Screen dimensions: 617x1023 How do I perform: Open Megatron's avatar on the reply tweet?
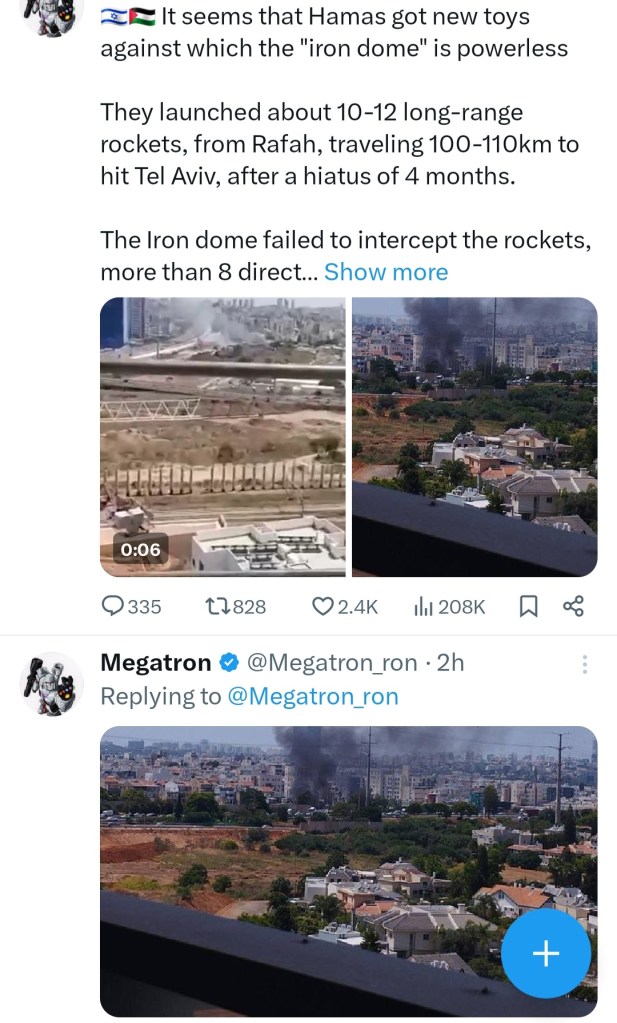click(x=51, y=686)
